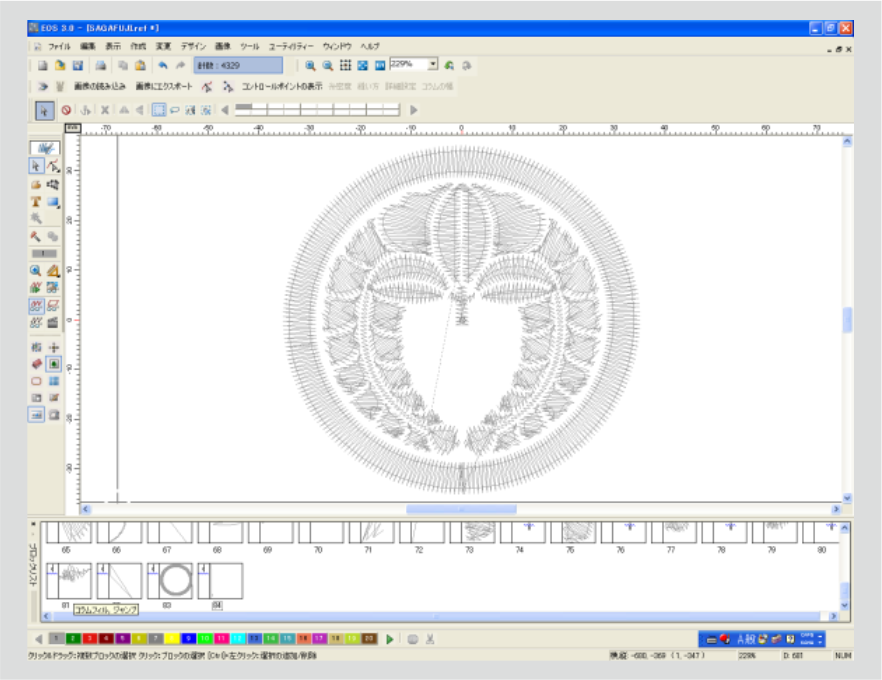
Task: Step forward with the arrow after the stitch slider
Action: click(413, 110)
